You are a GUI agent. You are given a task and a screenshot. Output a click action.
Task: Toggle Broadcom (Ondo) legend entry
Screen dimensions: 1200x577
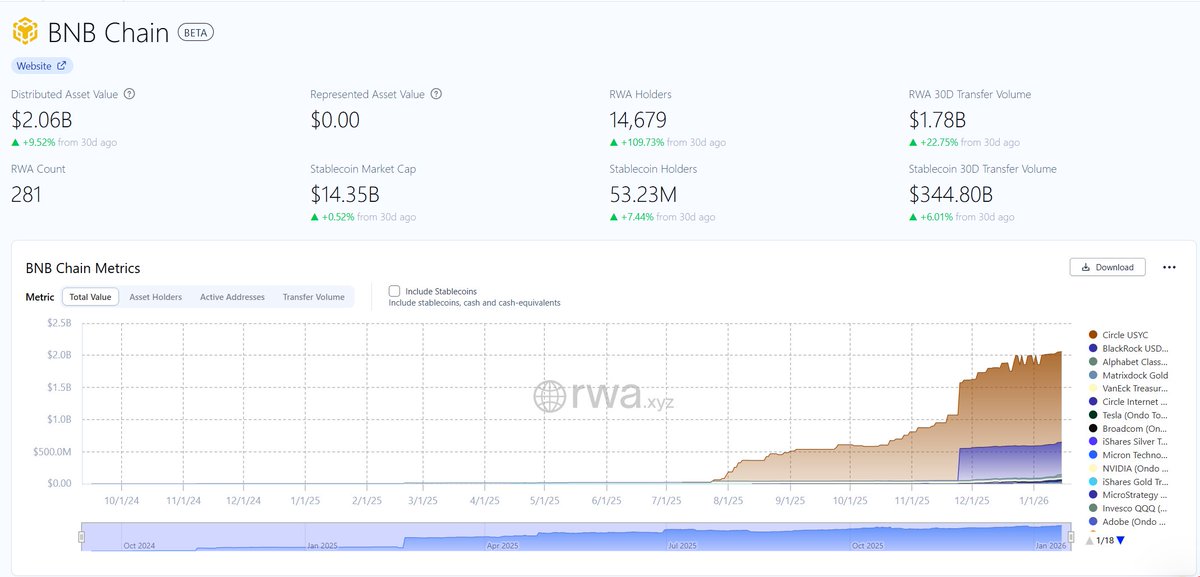1127,428
